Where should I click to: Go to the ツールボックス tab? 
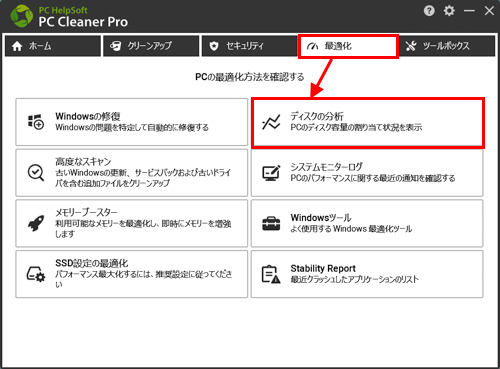tap(447, 46)
